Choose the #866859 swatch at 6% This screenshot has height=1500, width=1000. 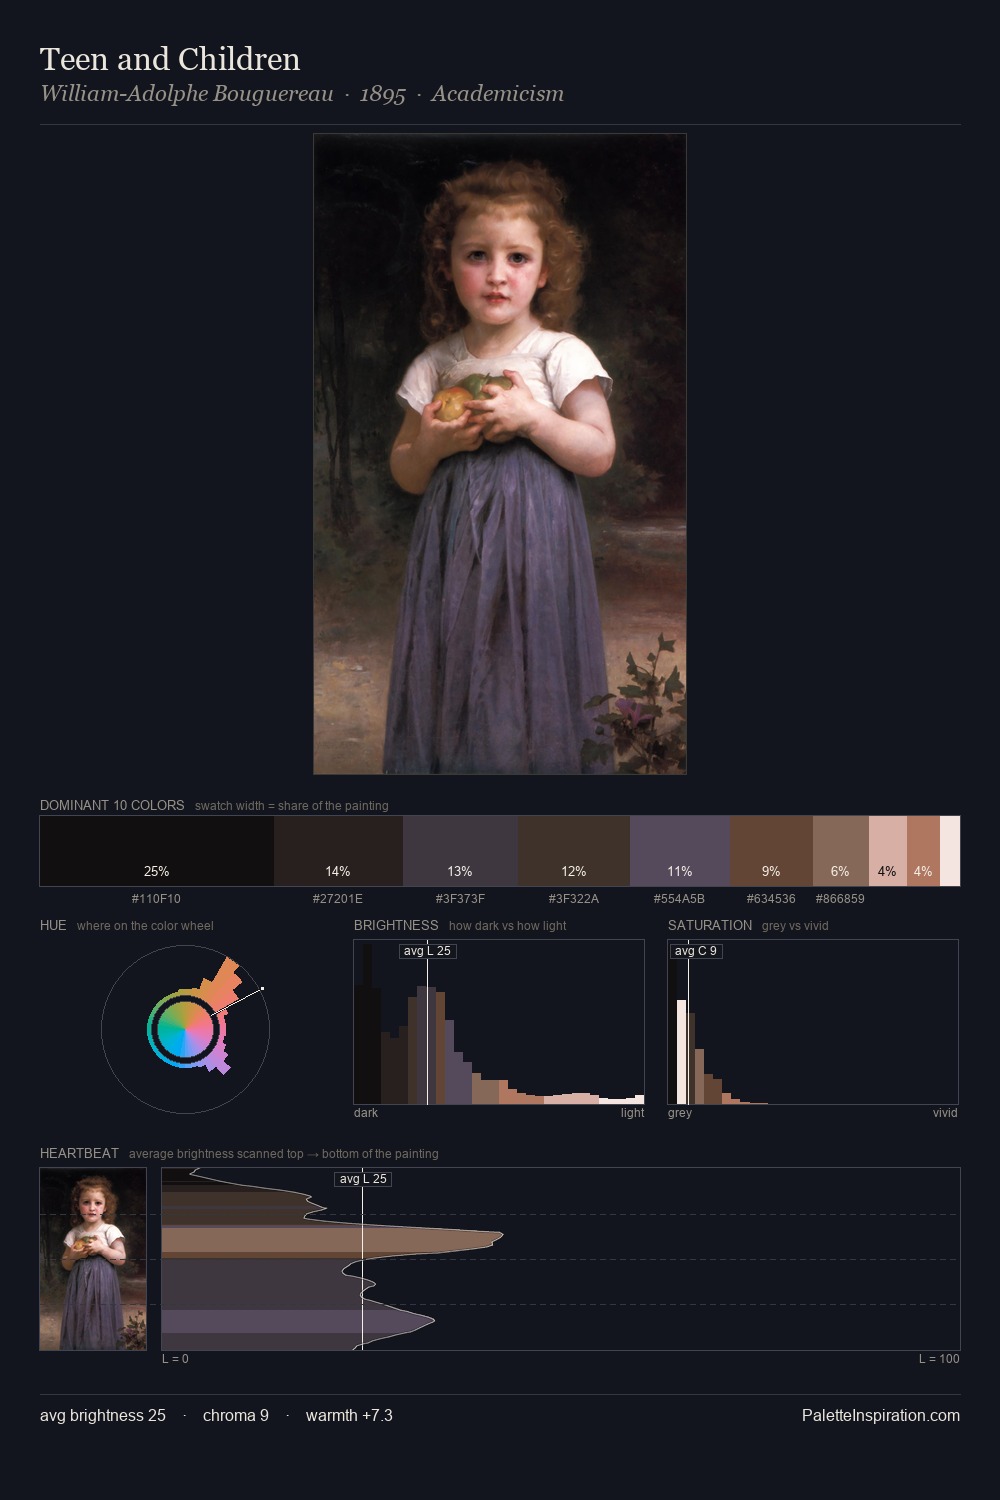click(841, 851)
